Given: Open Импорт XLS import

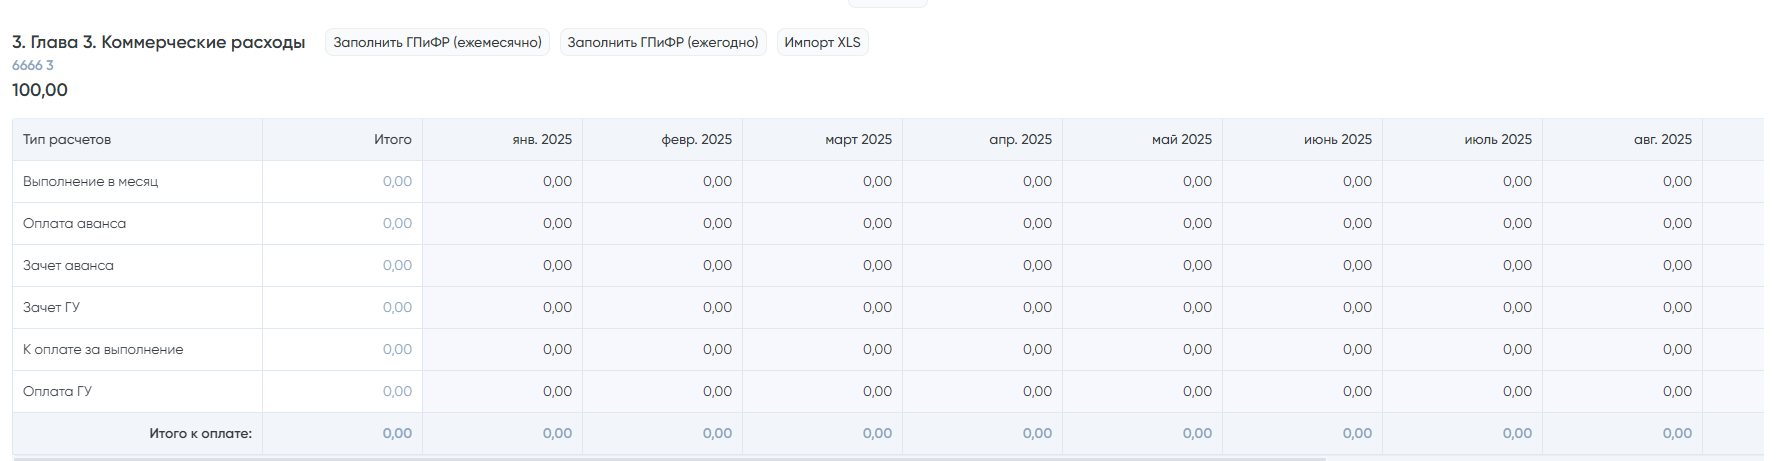Looking at the screenshot, I should coord(822,42).
